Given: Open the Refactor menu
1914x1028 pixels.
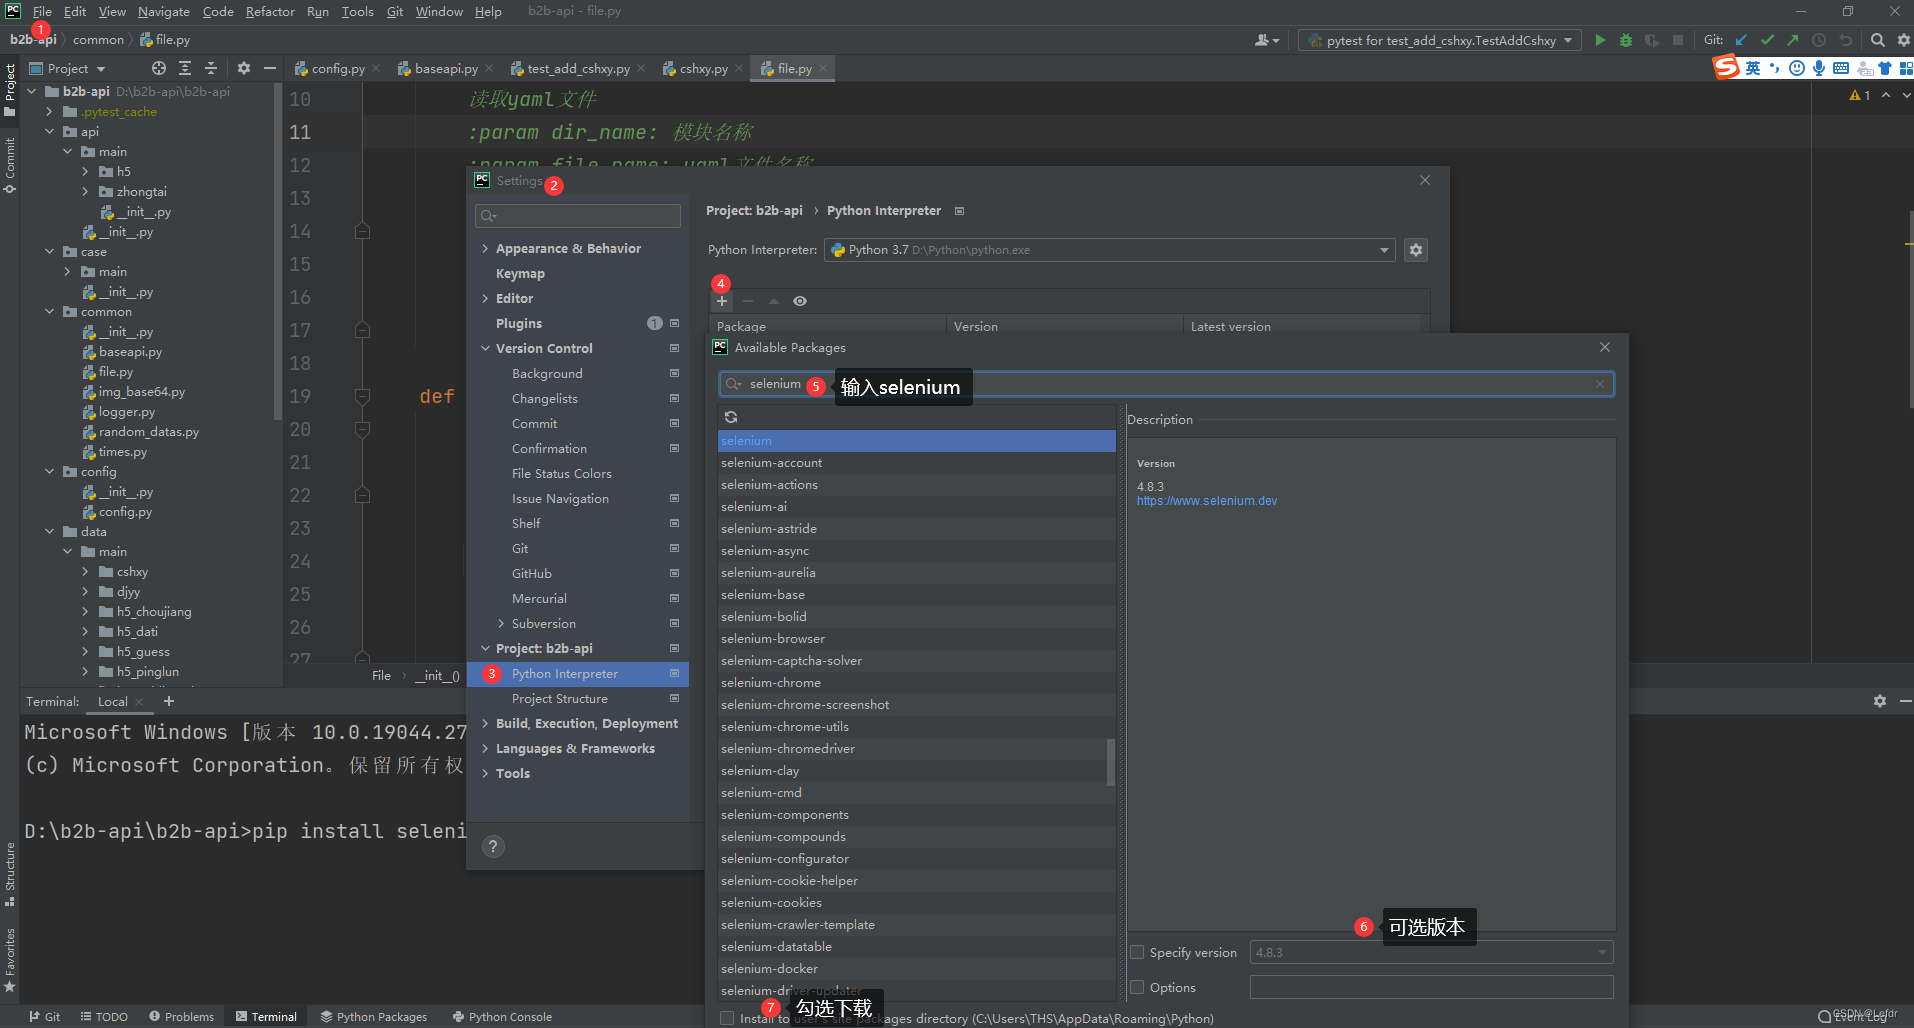Looking at the screenshot, I should (x=270, y=11).
